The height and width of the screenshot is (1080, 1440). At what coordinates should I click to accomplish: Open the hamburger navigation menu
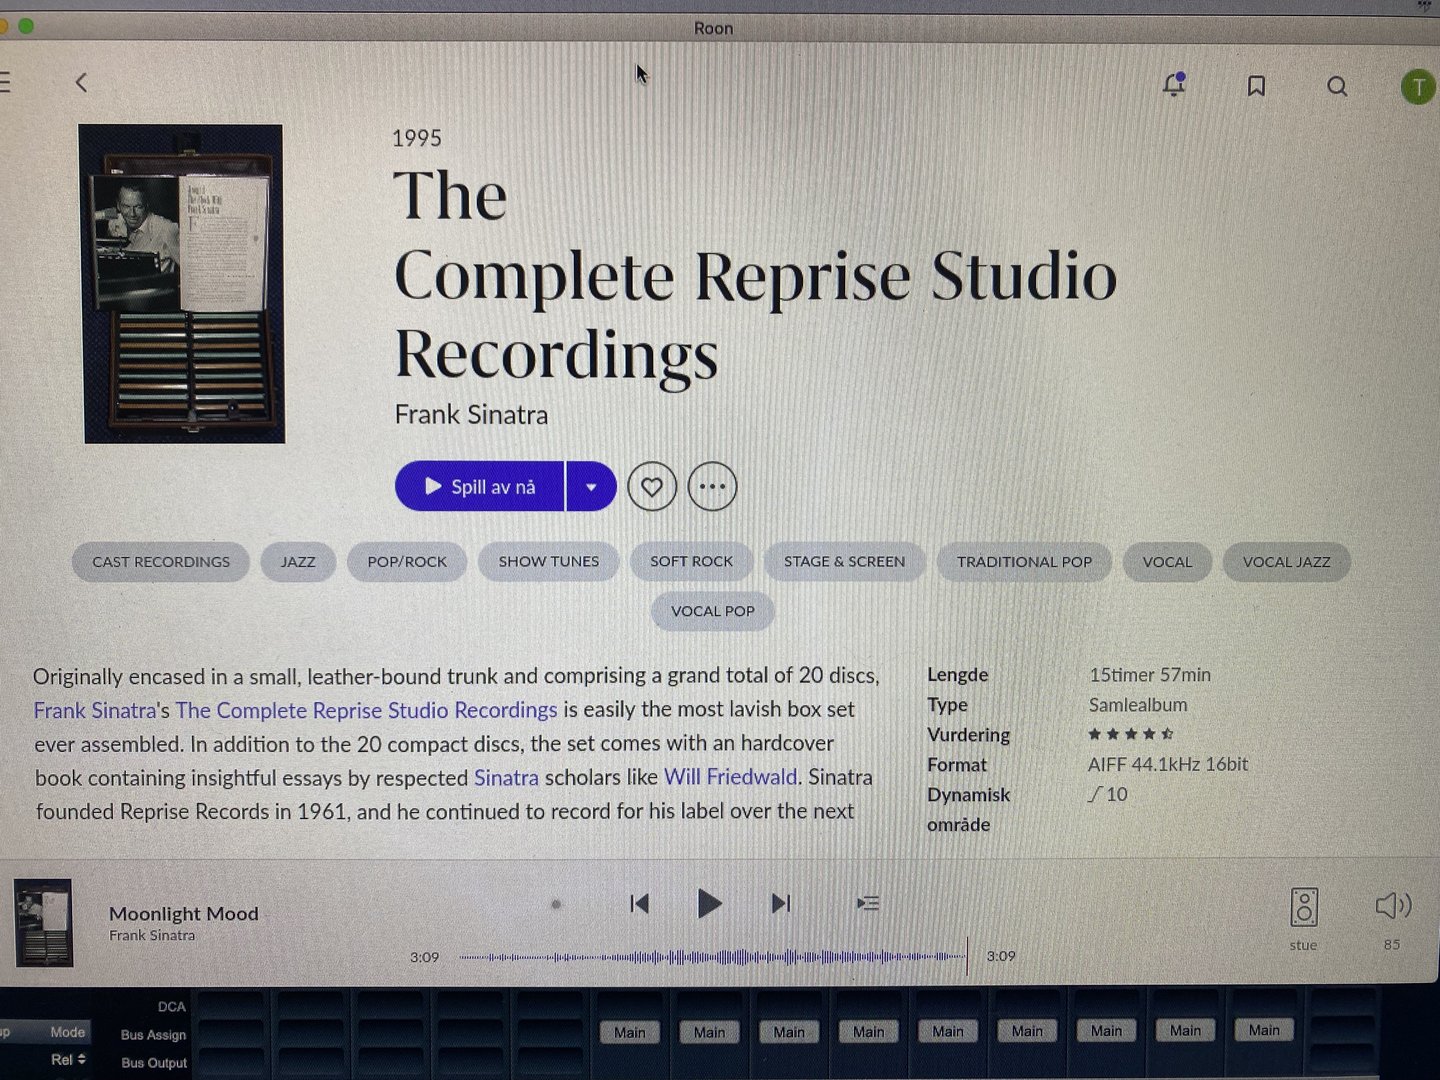tap(5, 82)
